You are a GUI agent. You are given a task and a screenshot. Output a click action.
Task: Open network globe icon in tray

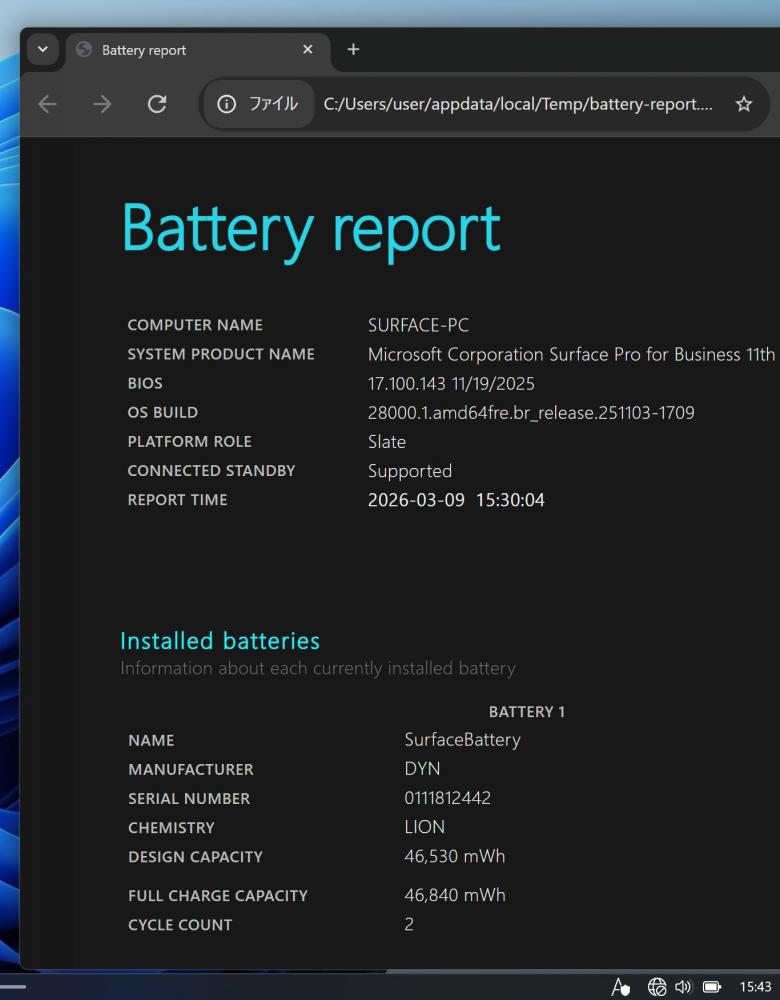(657, 987)
